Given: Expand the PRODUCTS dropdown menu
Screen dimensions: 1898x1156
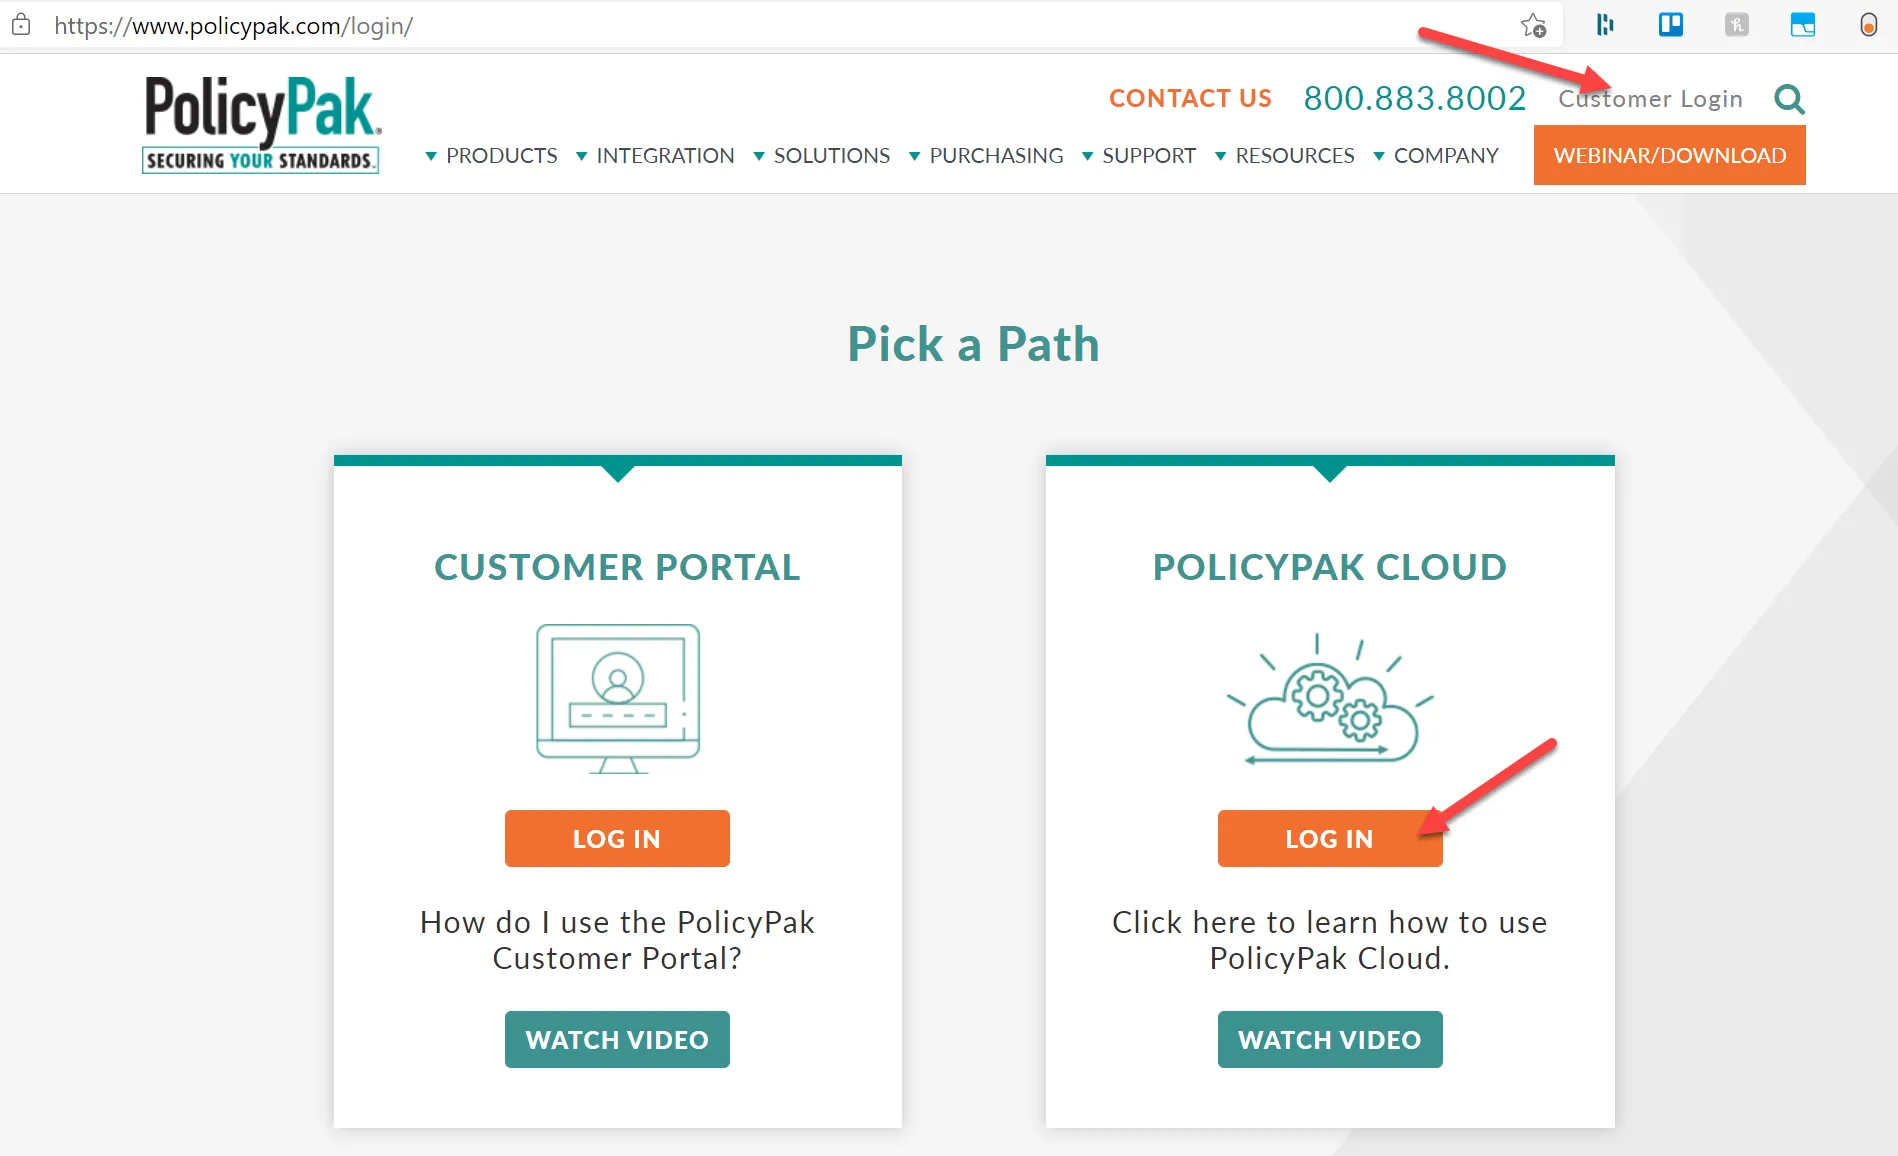Looking at the screenshot, I should coord(491,156).
